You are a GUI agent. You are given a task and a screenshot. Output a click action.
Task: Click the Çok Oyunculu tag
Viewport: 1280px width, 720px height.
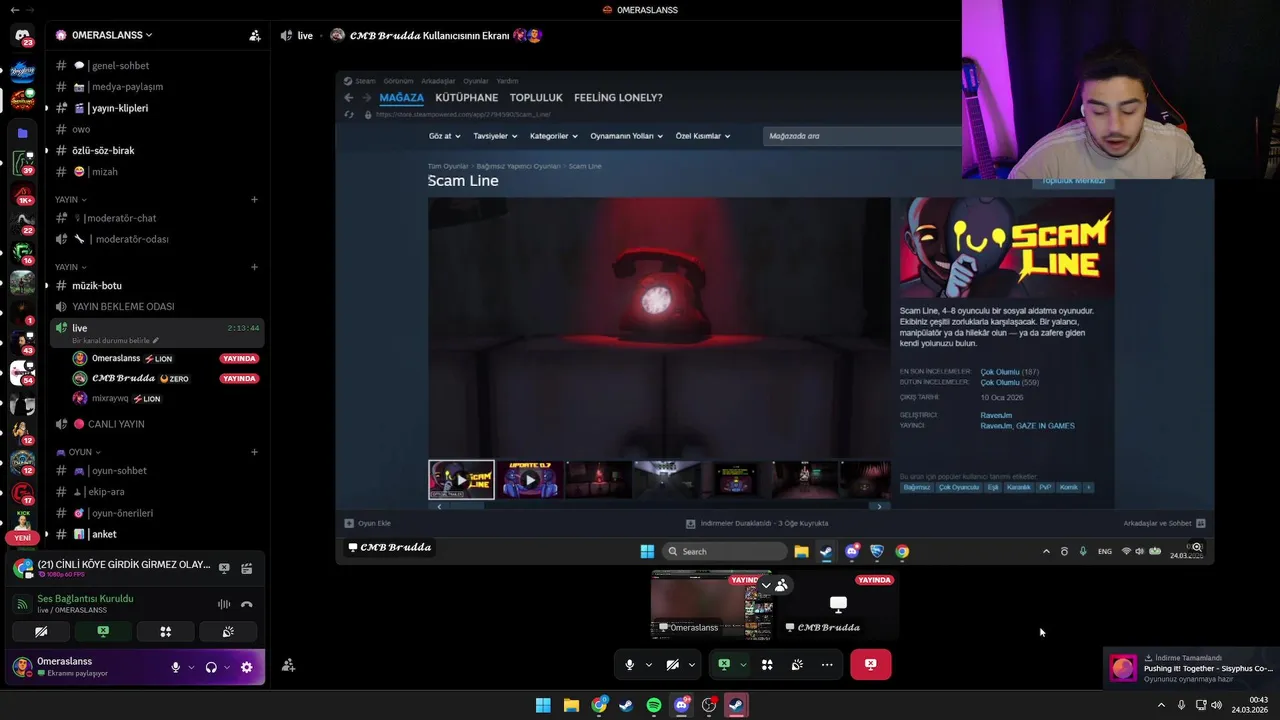click(958, 487)
